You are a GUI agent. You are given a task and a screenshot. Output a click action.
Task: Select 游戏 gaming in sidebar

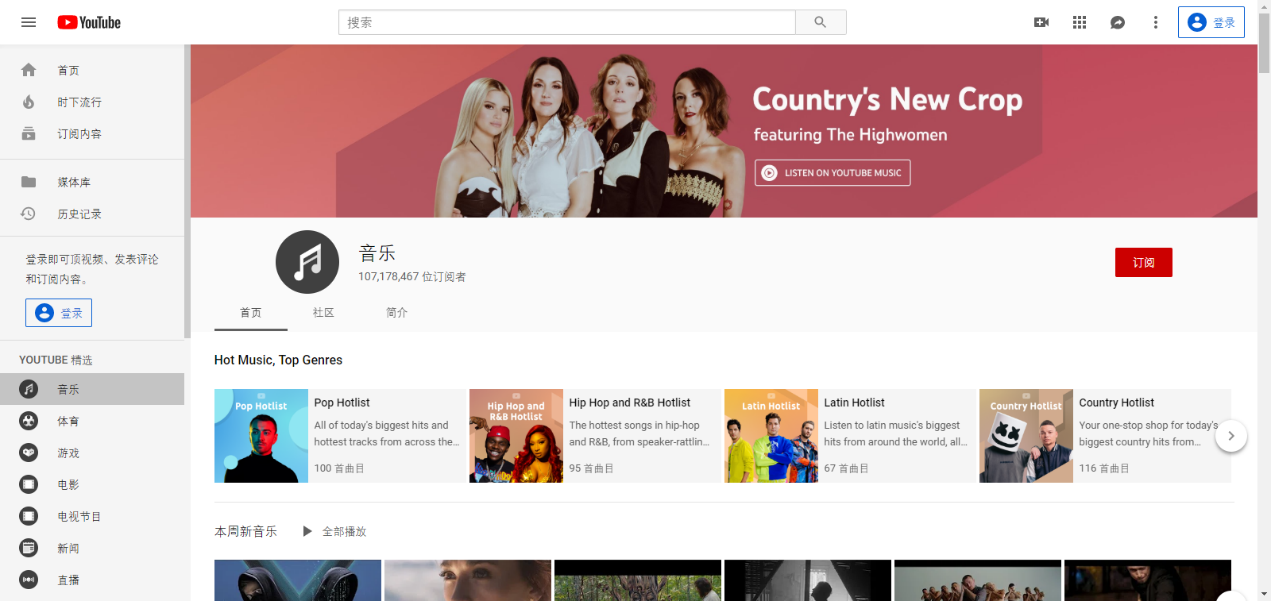92,453
